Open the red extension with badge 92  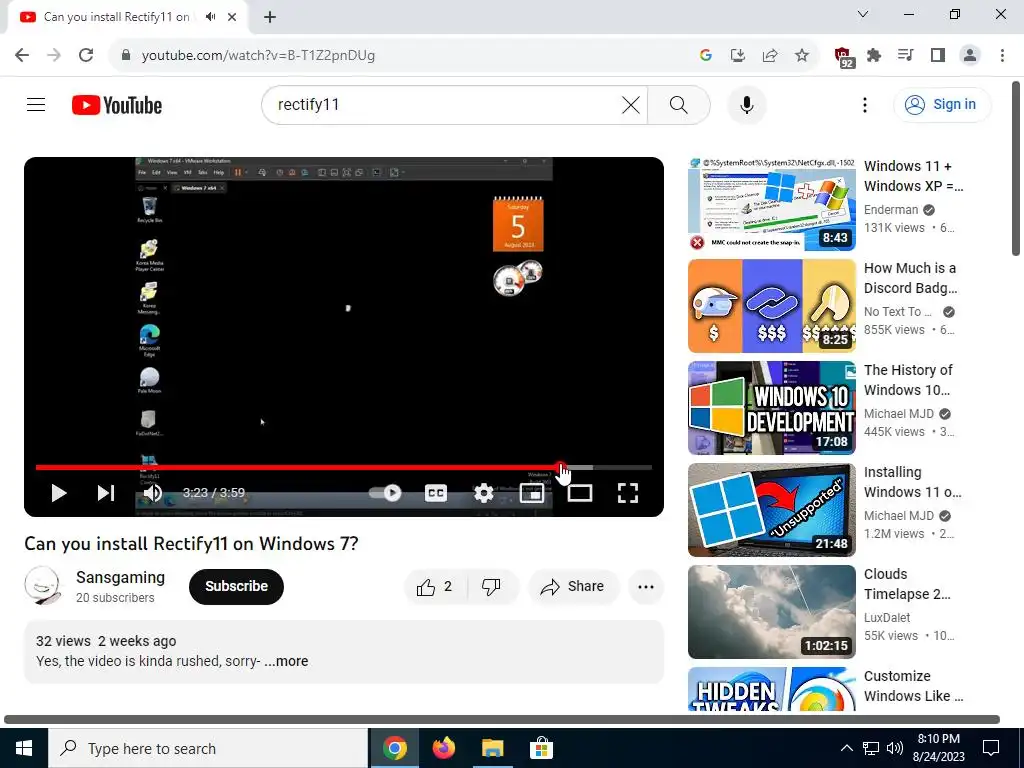pyautogui.click(x=844, y=57)
